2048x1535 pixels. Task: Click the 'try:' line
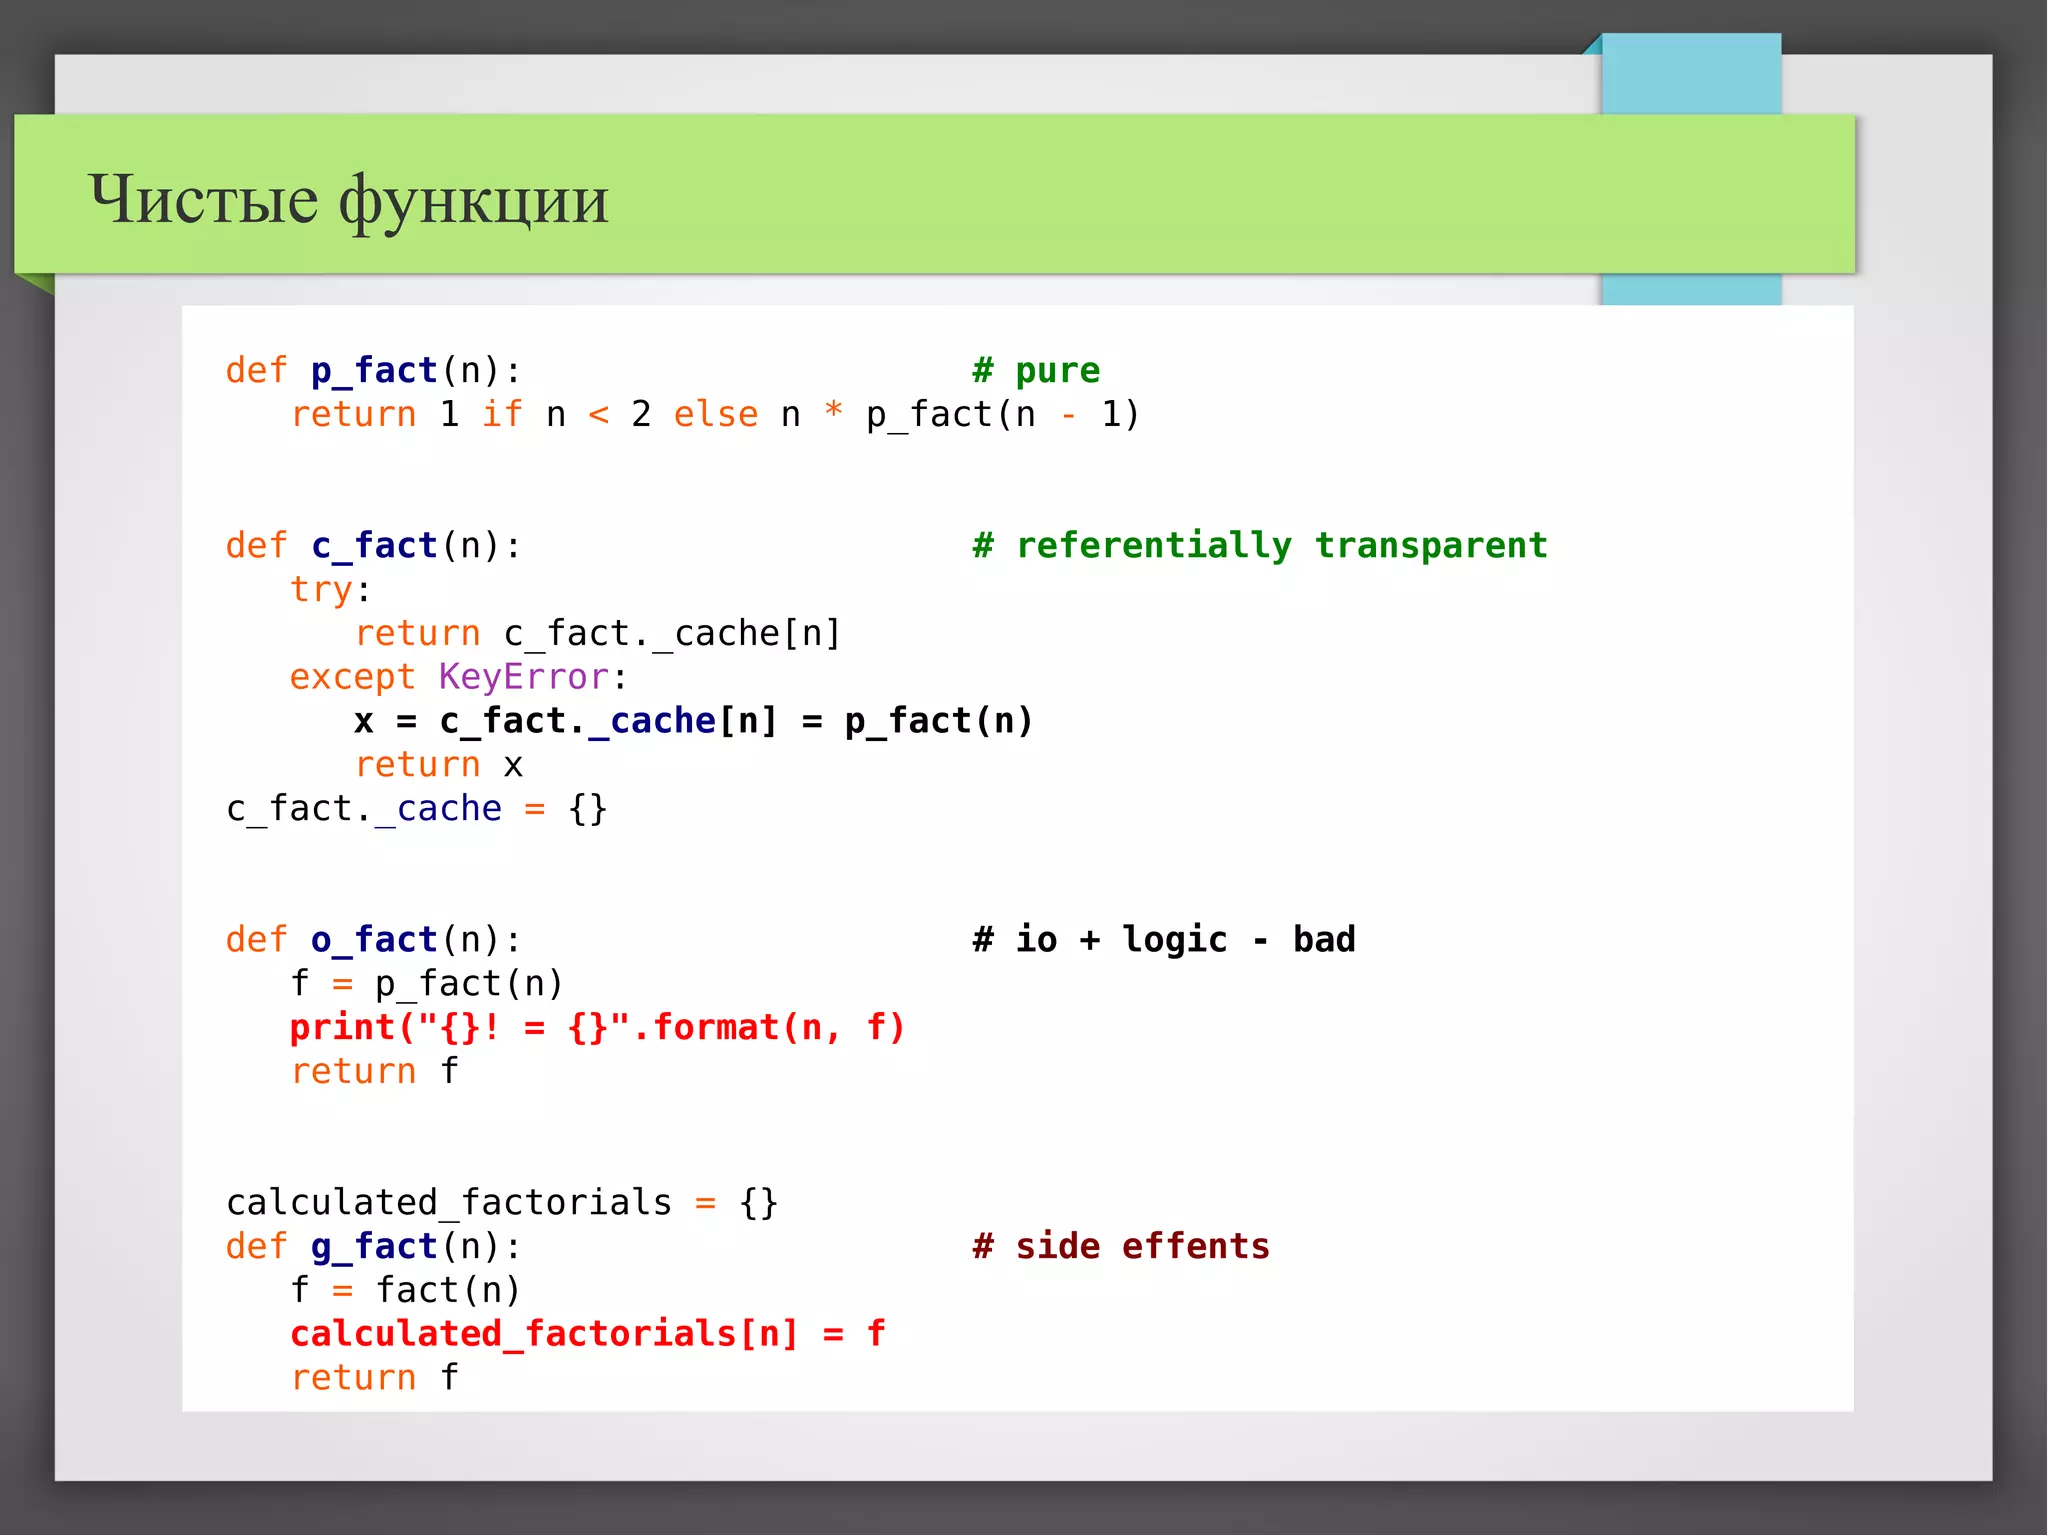click(x=330, y=589)
